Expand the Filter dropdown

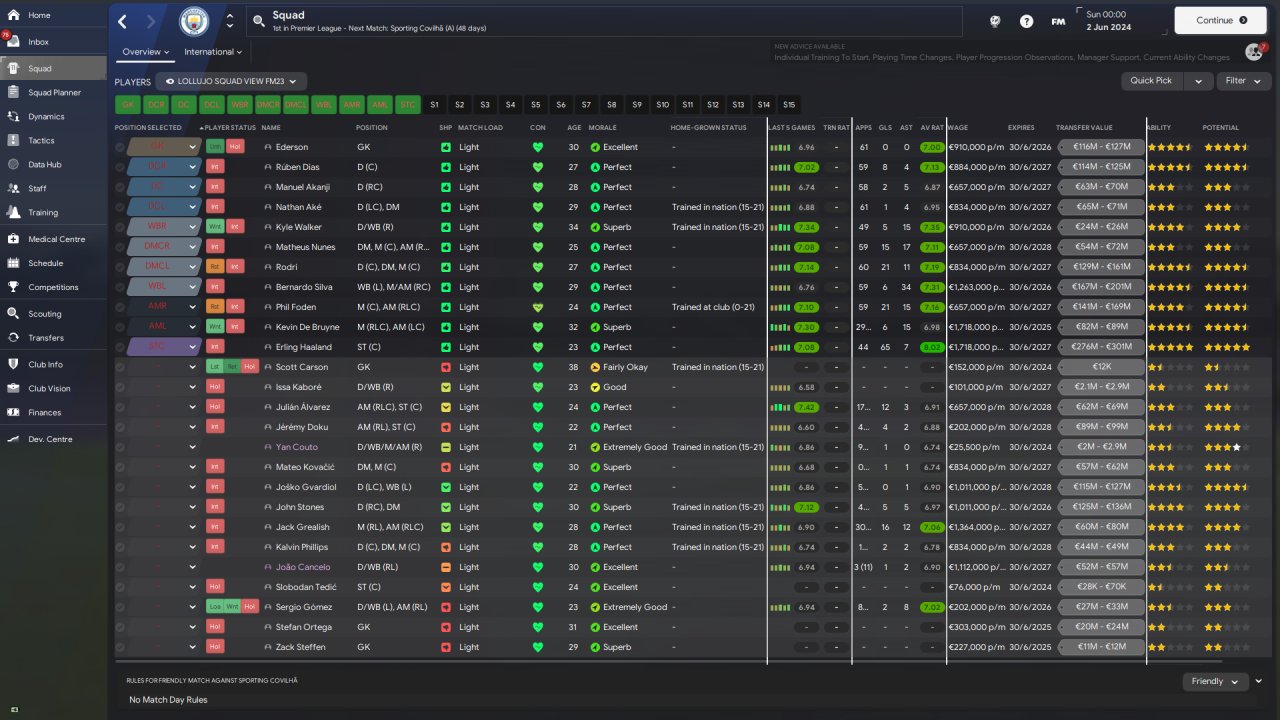coord(1244,81)
